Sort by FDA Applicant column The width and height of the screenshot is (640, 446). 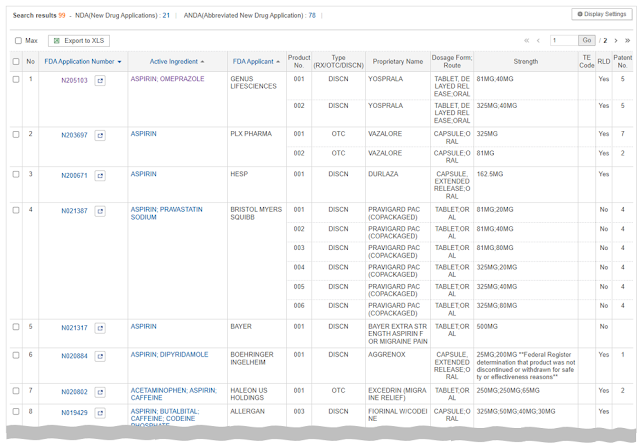pos(256,62)
